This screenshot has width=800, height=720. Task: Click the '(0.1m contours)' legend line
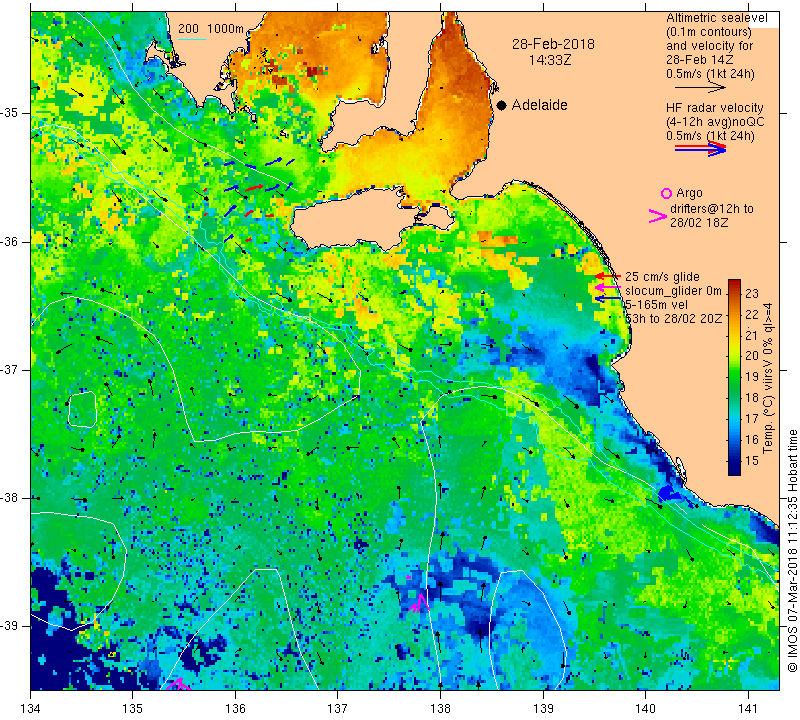point(708,32)
